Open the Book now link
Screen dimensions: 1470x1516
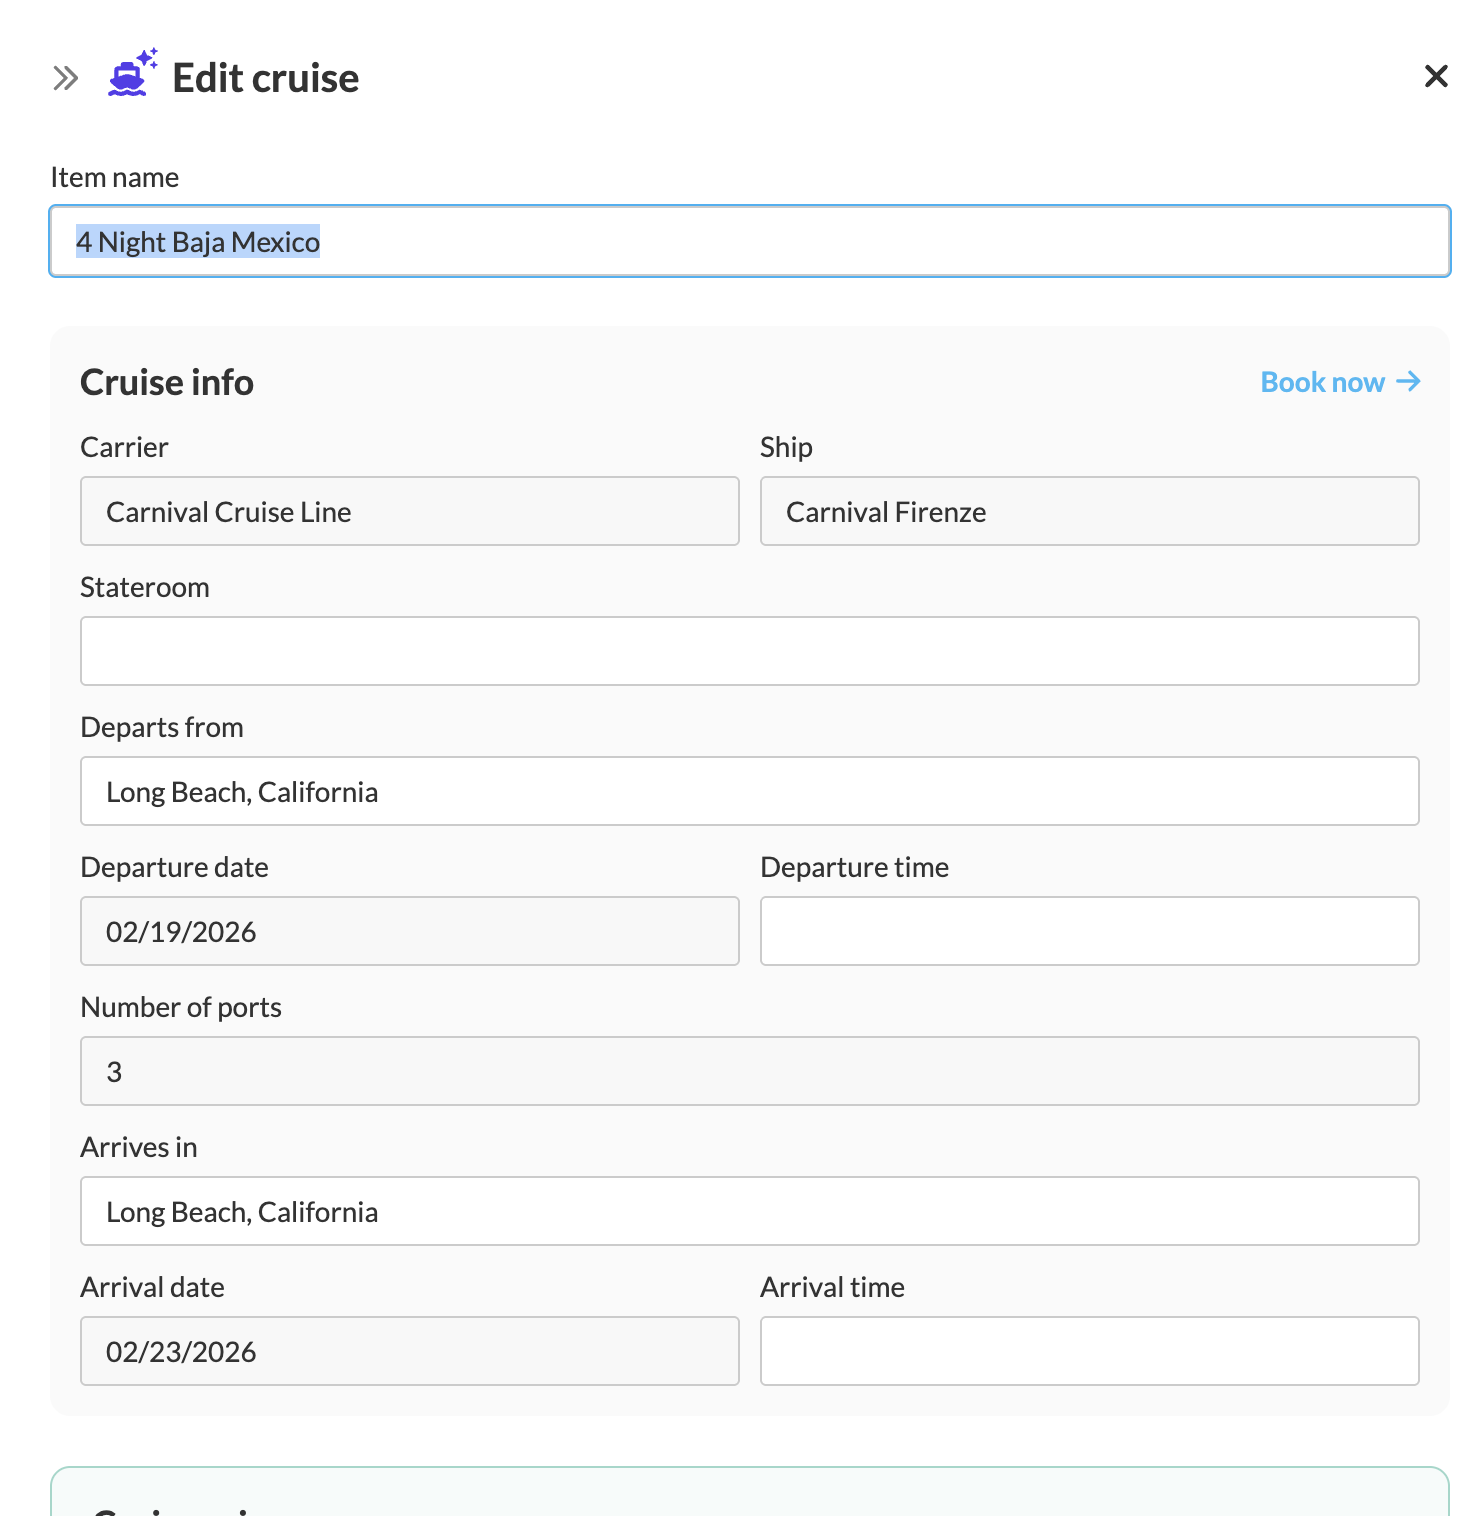1322,382
